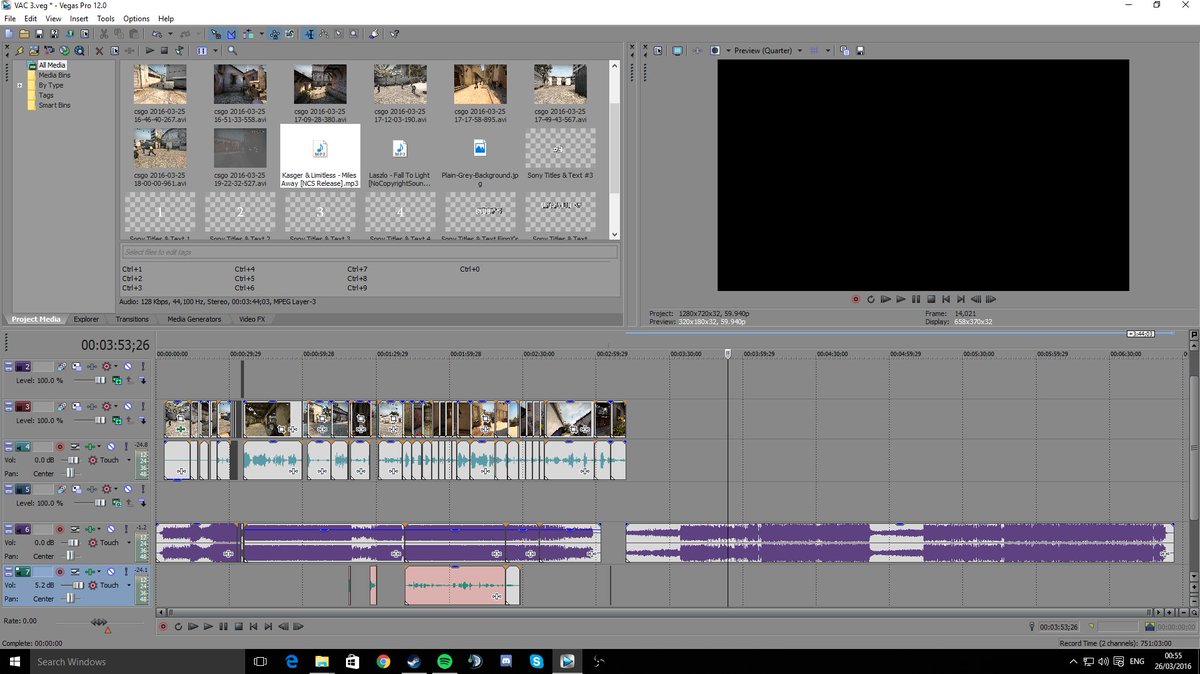Image resolution: width=1200 pixels, height=674 pixels.
Task: Open a project with the folder icon
Action: coord(24,33)
